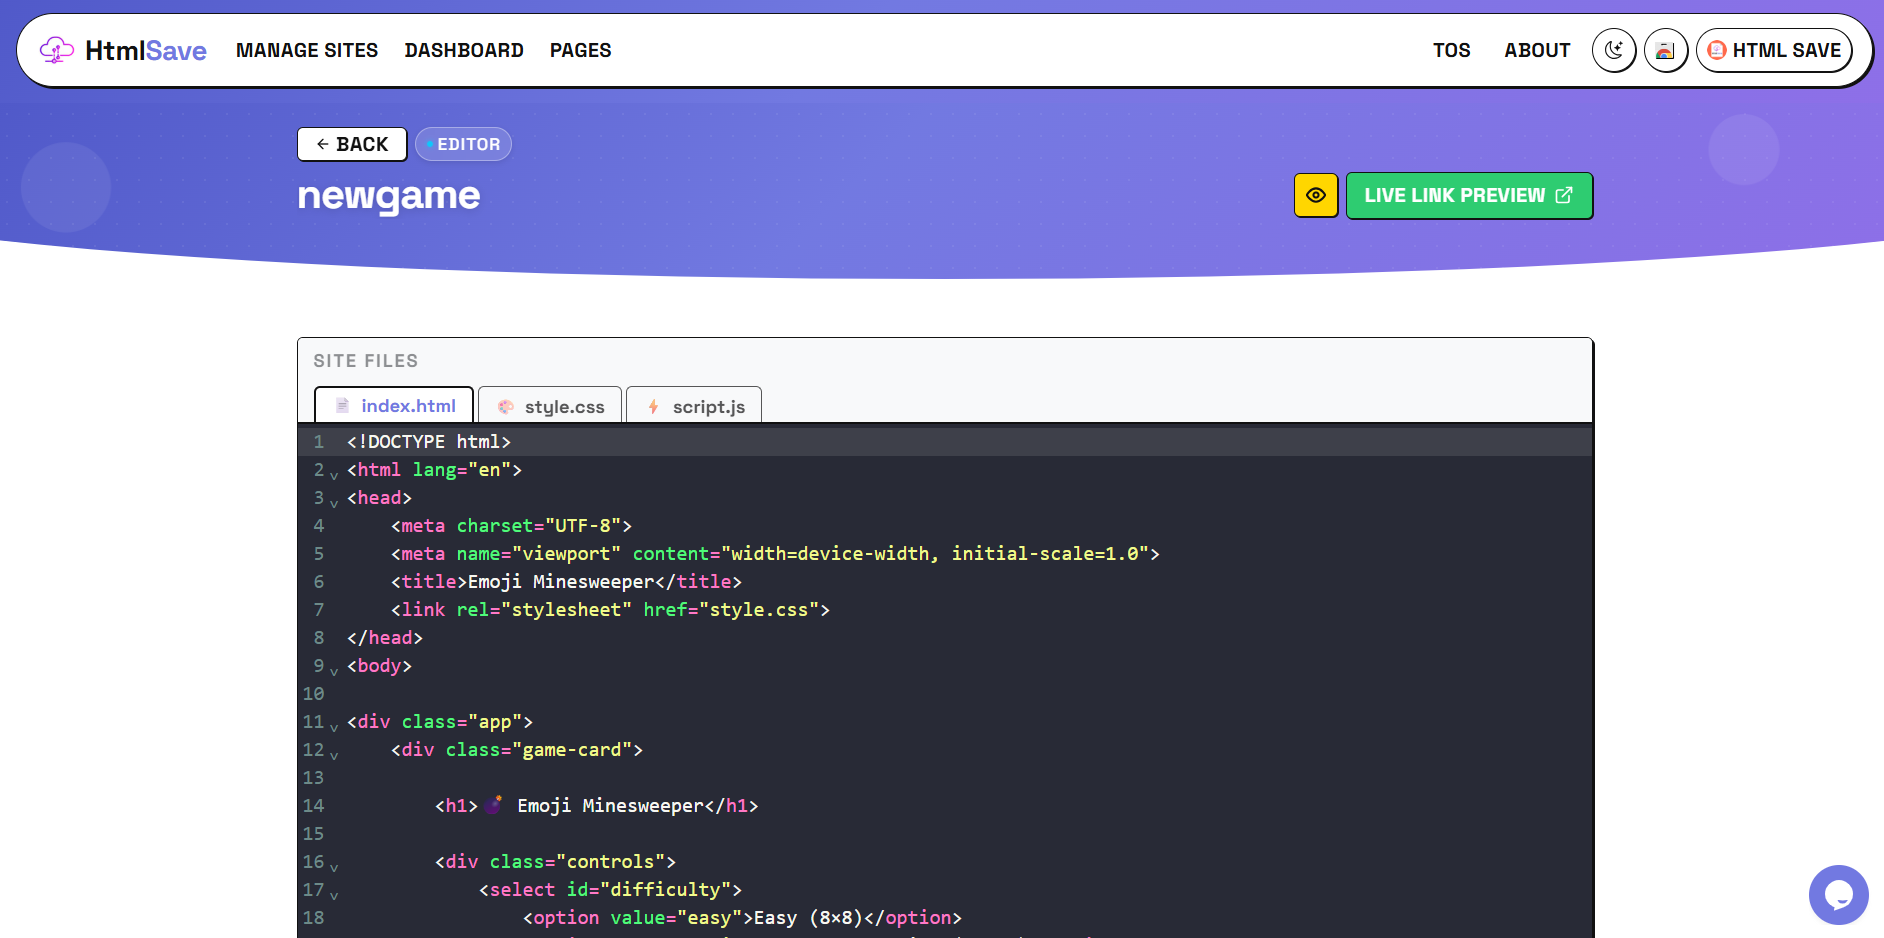This screenshot has height=938, width=1884.
Task: Open PAGES menu item
Action: coord(580,50)
